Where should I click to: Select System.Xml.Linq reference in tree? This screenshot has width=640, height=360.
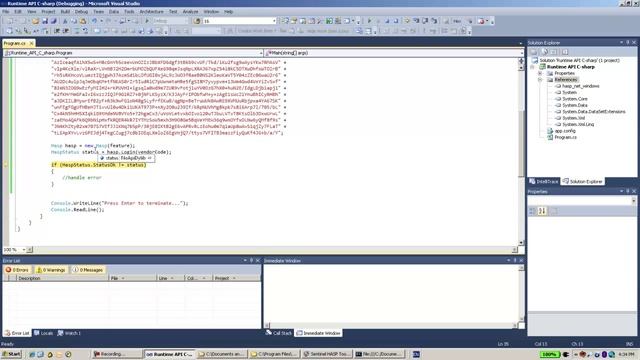tap(578, 124)
